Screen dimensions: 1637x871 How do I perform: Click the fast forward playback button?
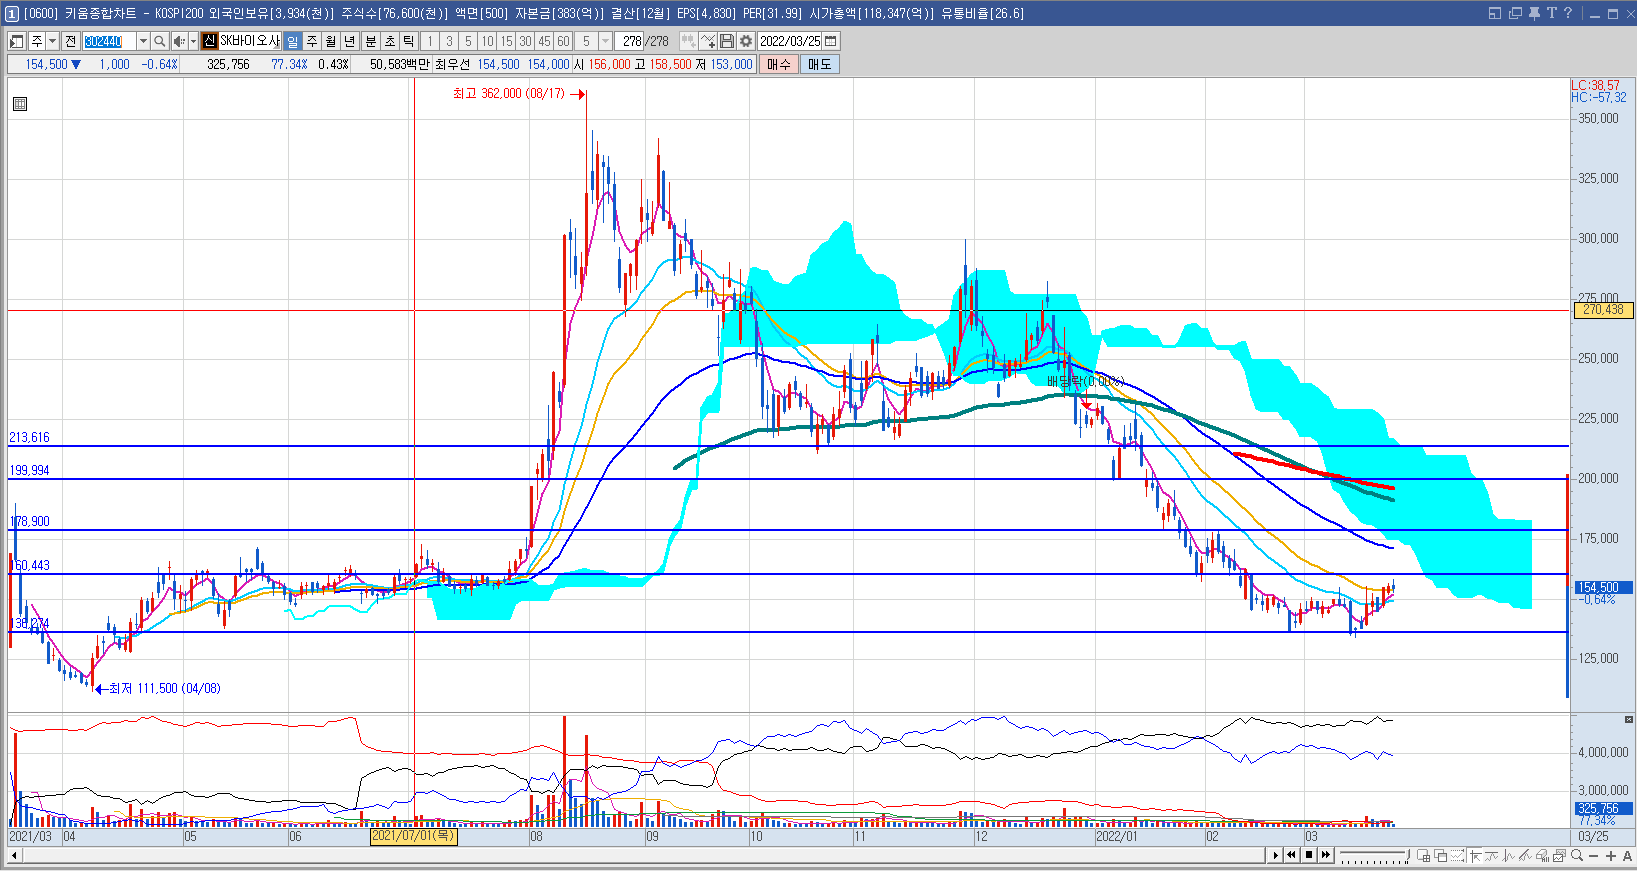click(x=1326, y=855)
